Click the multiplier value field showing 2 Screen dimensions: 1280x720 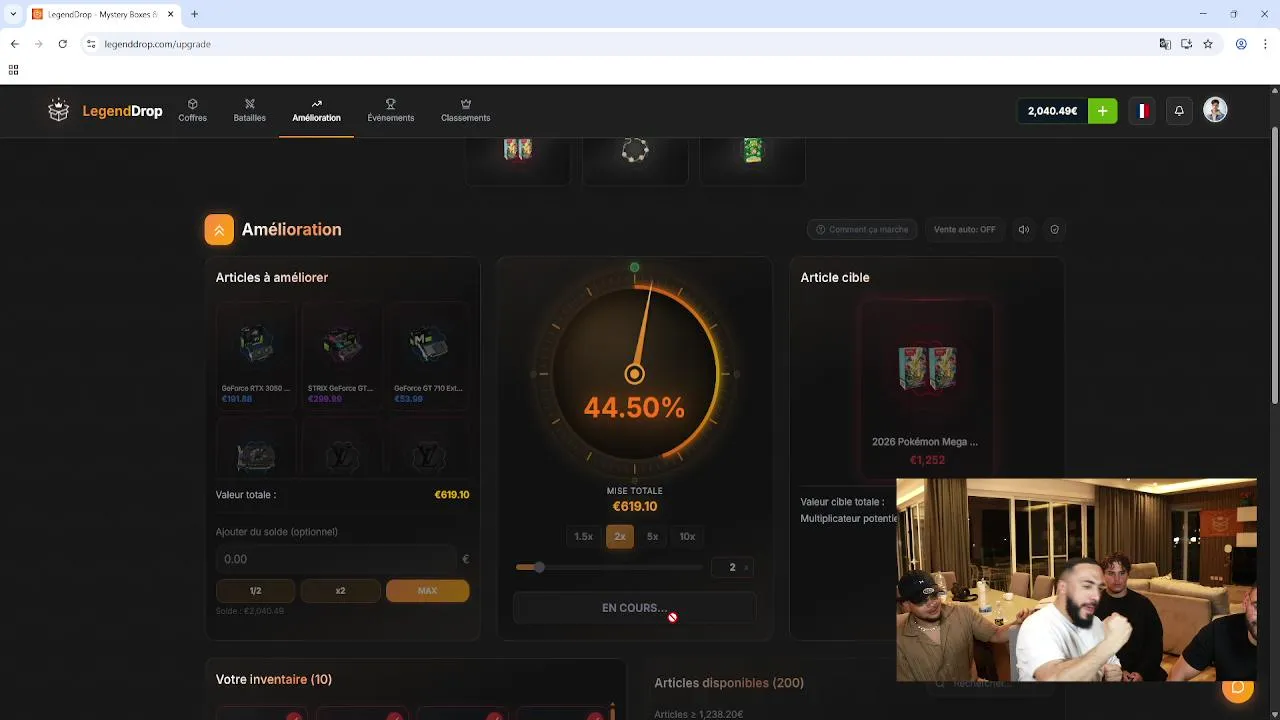[733, 567]
